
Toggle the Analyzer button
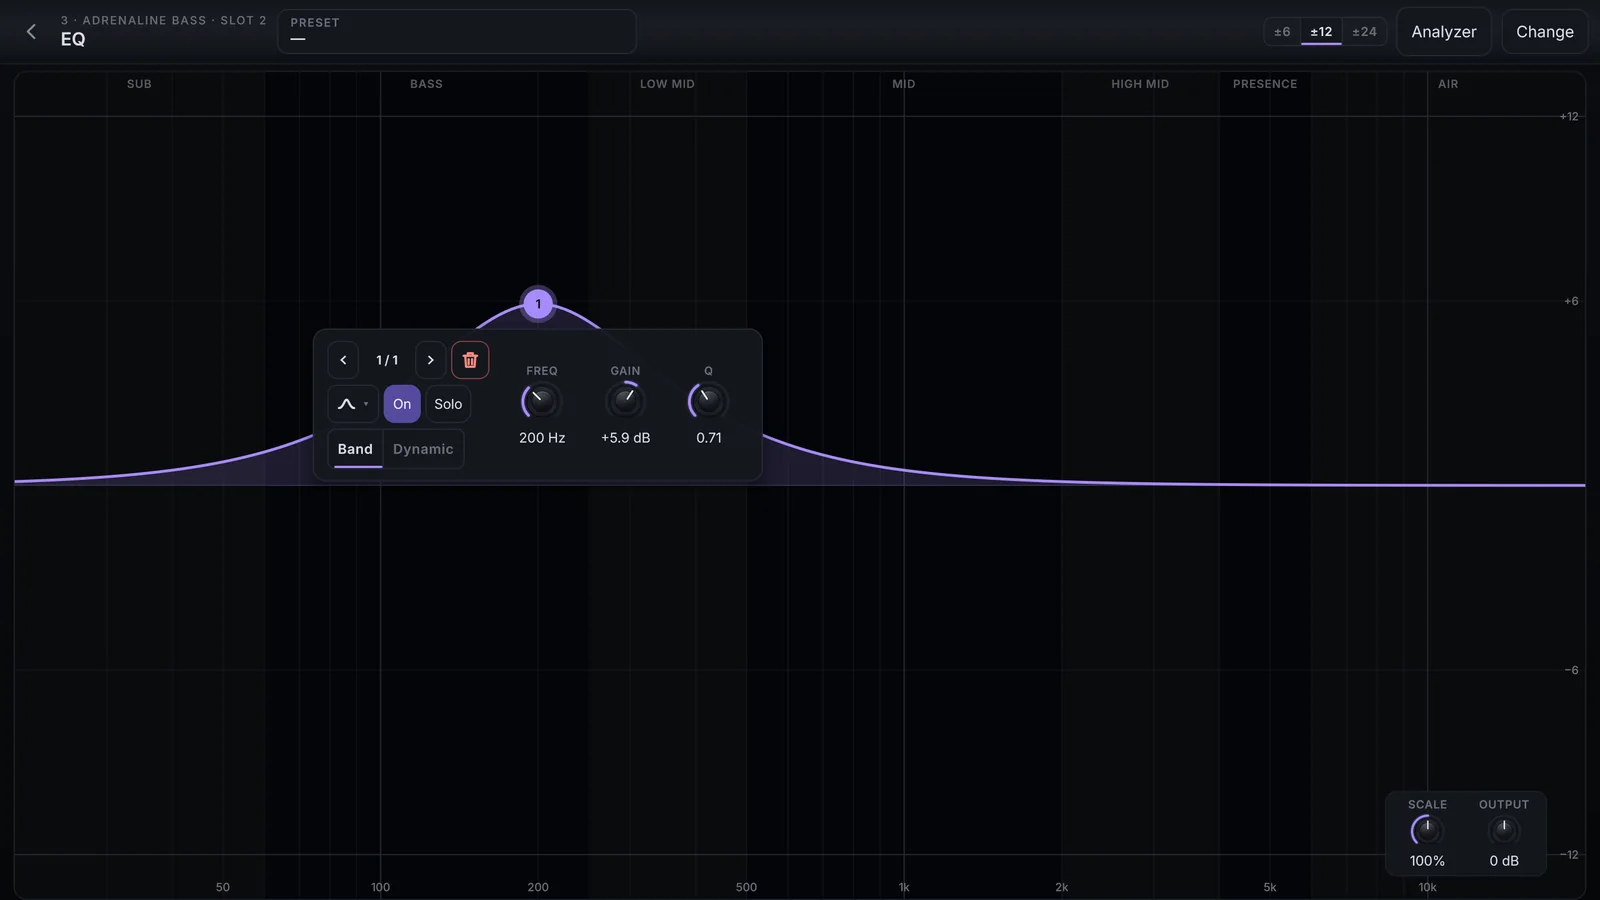[x=1444, y=32]
